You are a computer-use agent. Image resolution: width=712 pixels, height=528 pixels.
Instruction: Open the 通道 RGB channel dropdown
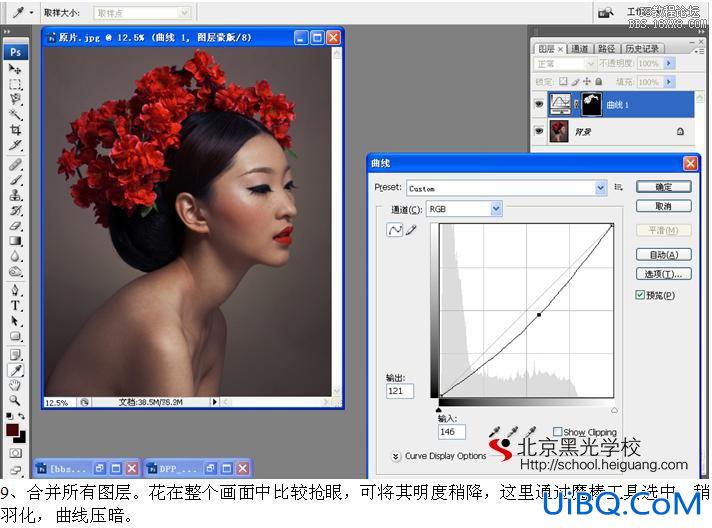point(496,209)
